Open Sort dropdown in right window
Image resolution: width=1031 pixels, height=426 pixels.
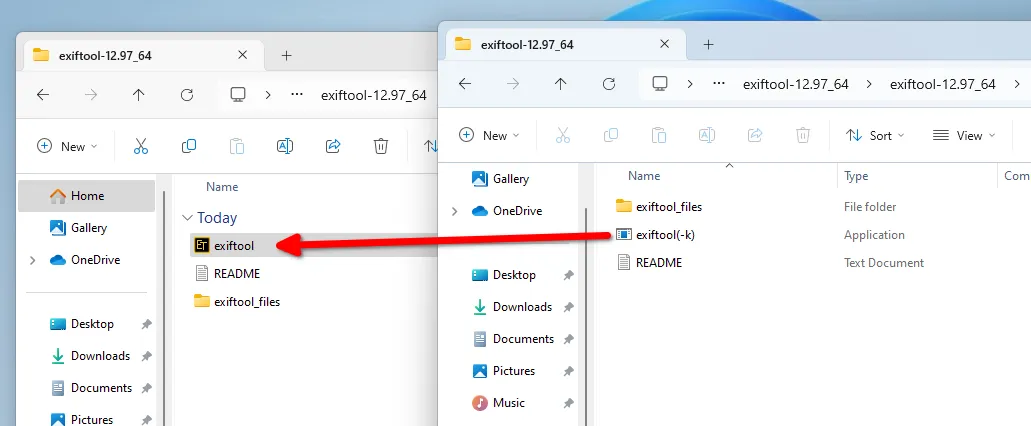click(x=875, y=135)
